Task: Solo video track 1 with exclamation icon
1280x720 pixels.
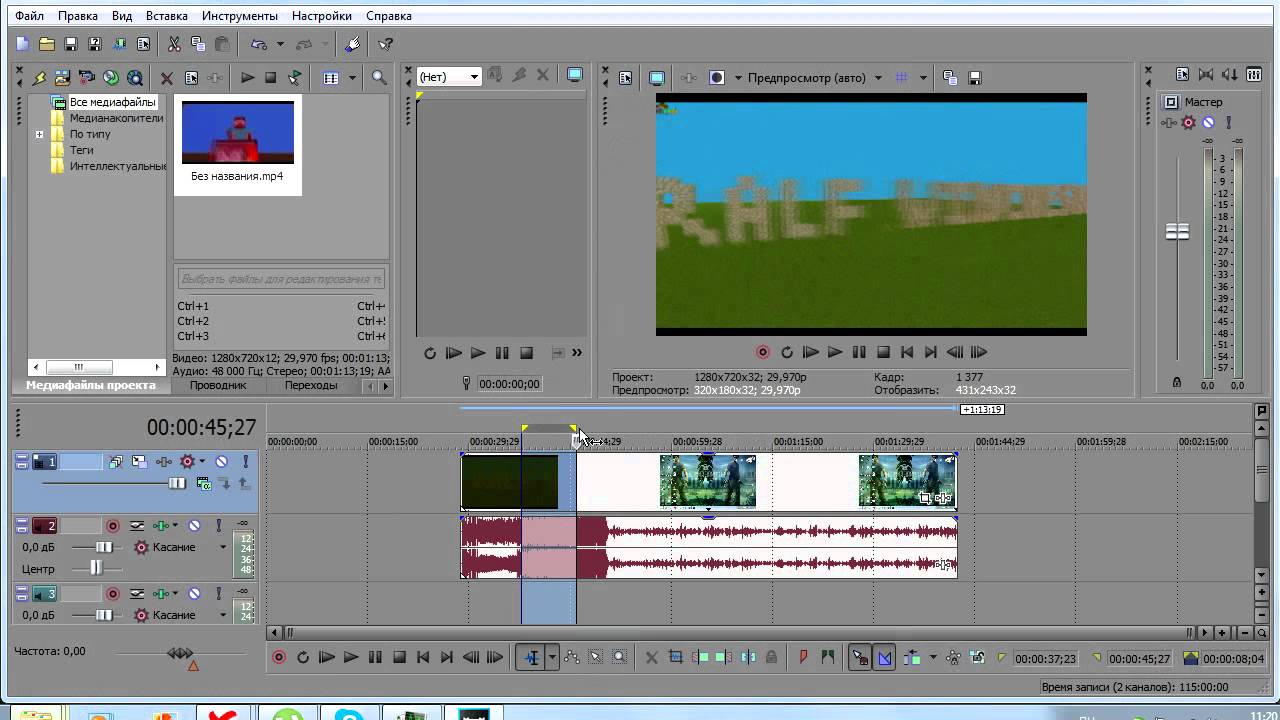Action: tap(244, 461)
